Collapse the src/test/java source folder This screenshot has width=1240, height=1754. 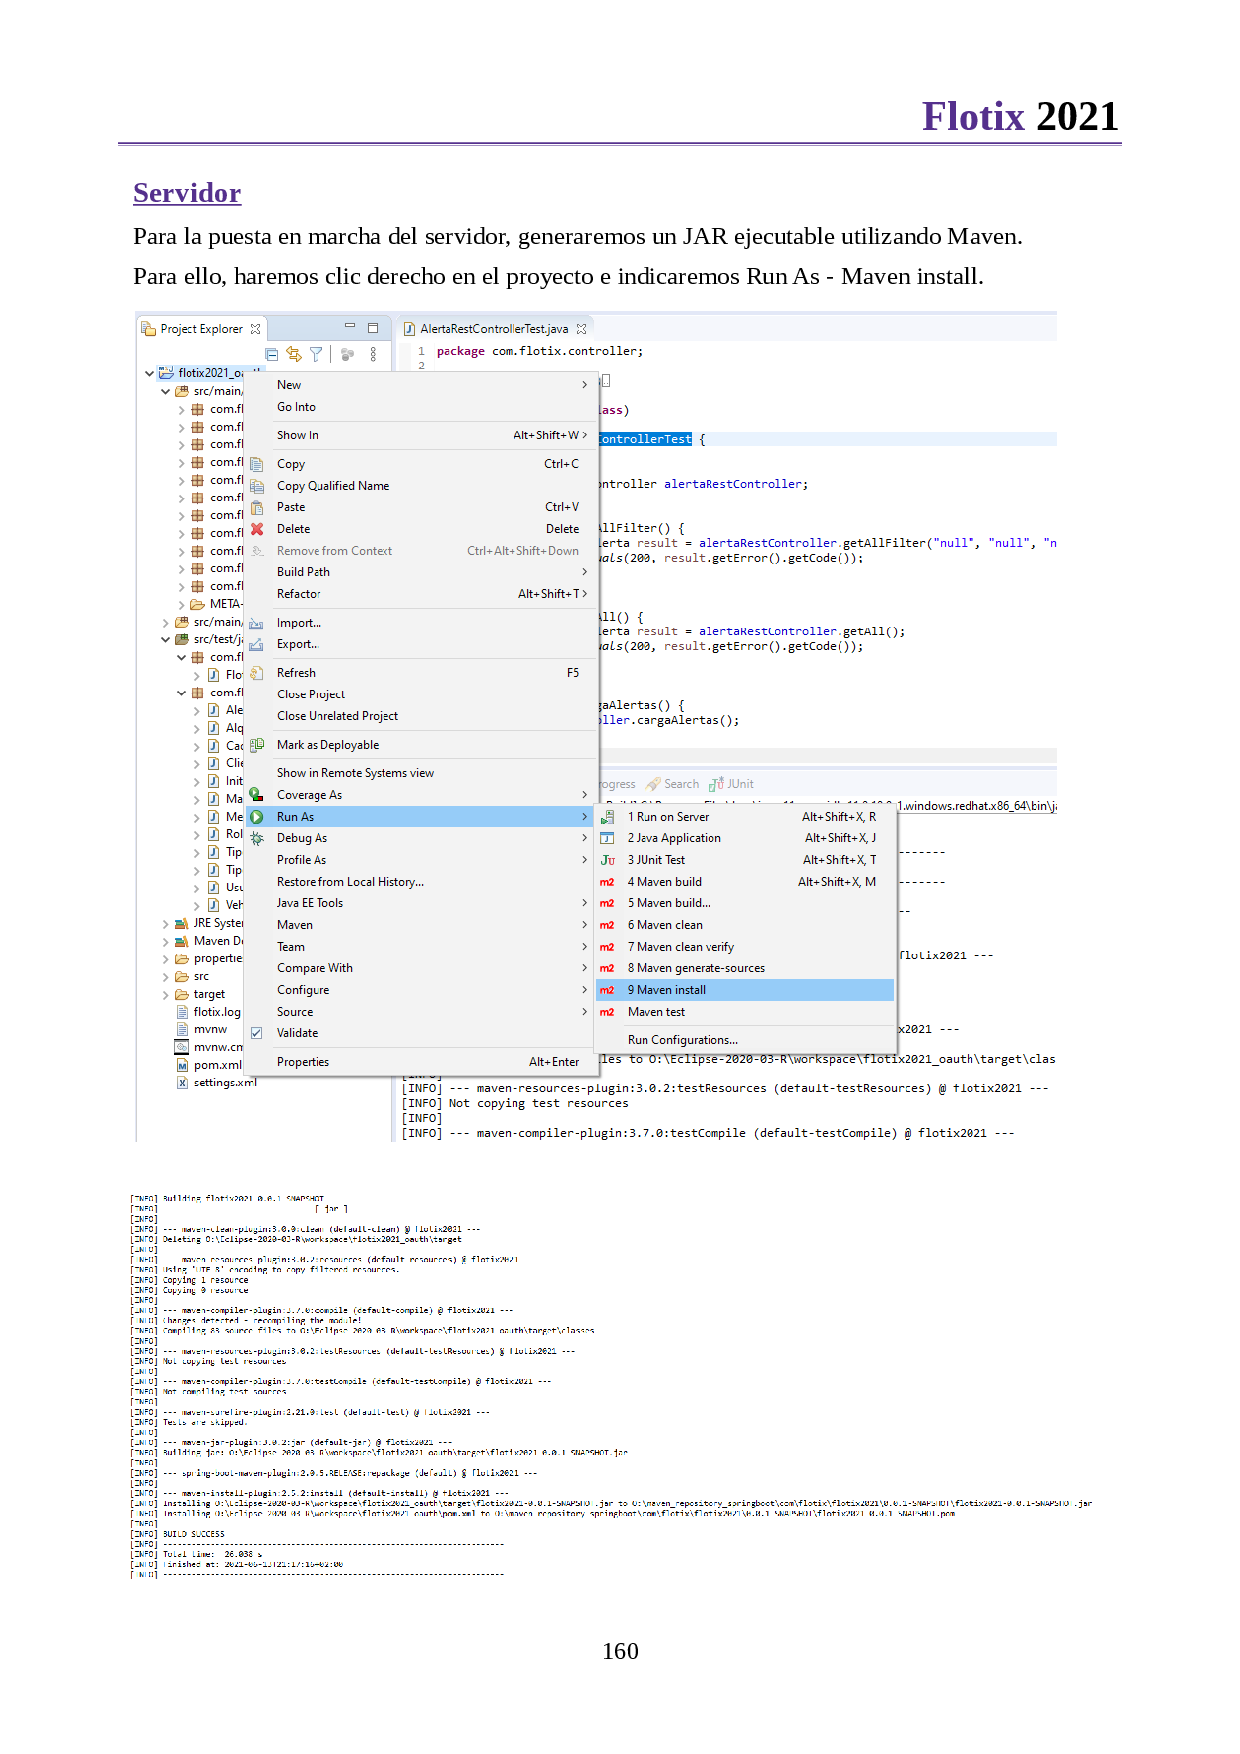[x=165, y=639]
